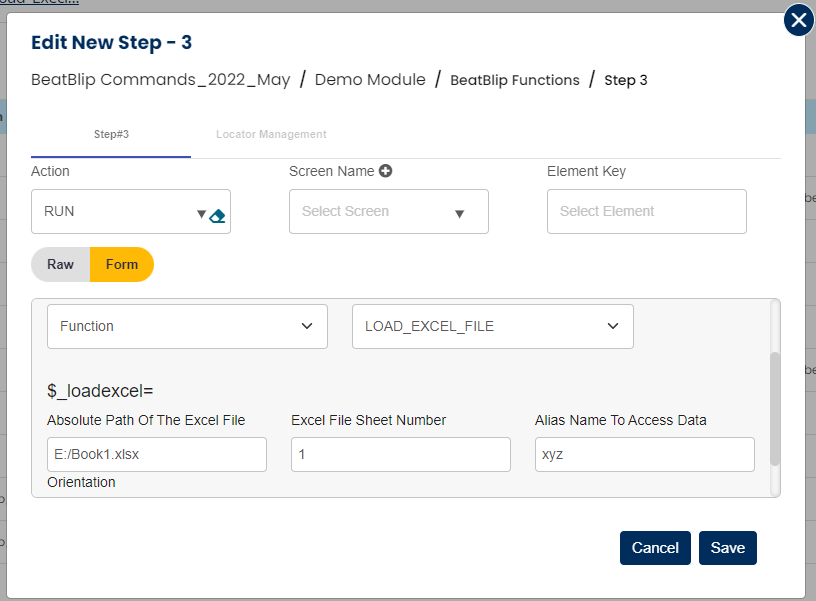Open the Locator Management tab
Image resolution: width=816 pixels, height=601 pixels.
click(x=271, y=134)
